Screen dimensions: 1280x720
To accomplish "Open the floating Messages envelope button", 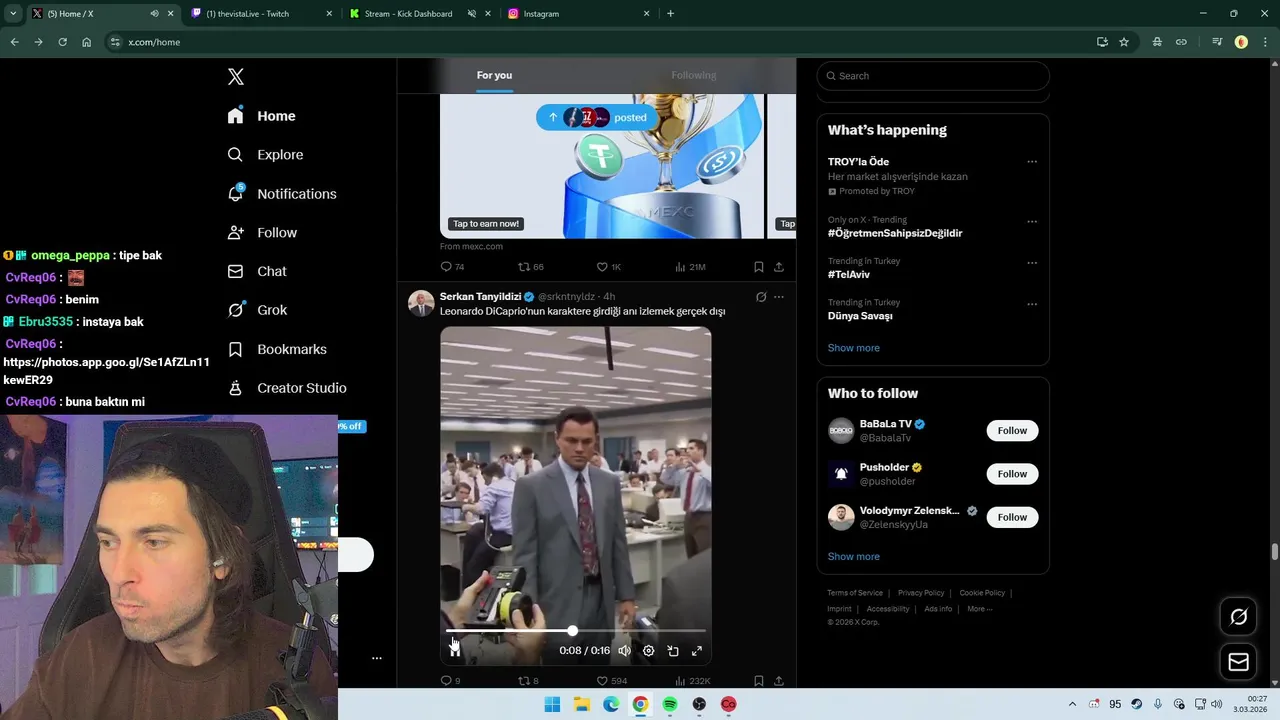I will pos(1238,662).
